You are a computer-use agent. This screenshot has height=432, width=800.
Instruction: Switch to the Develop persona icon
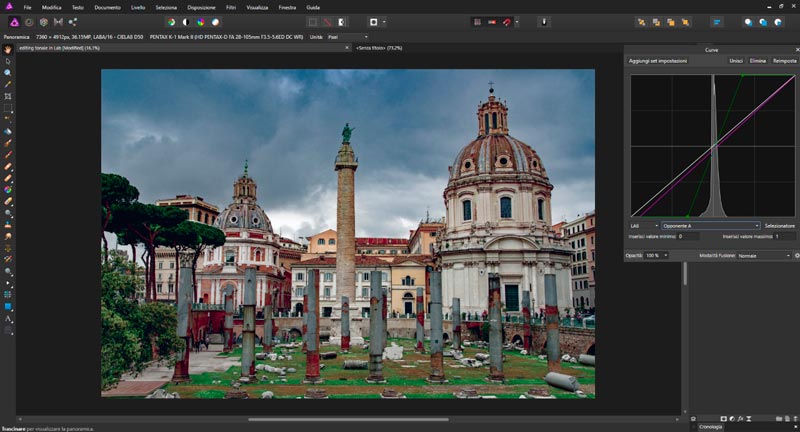click(44, 22)
